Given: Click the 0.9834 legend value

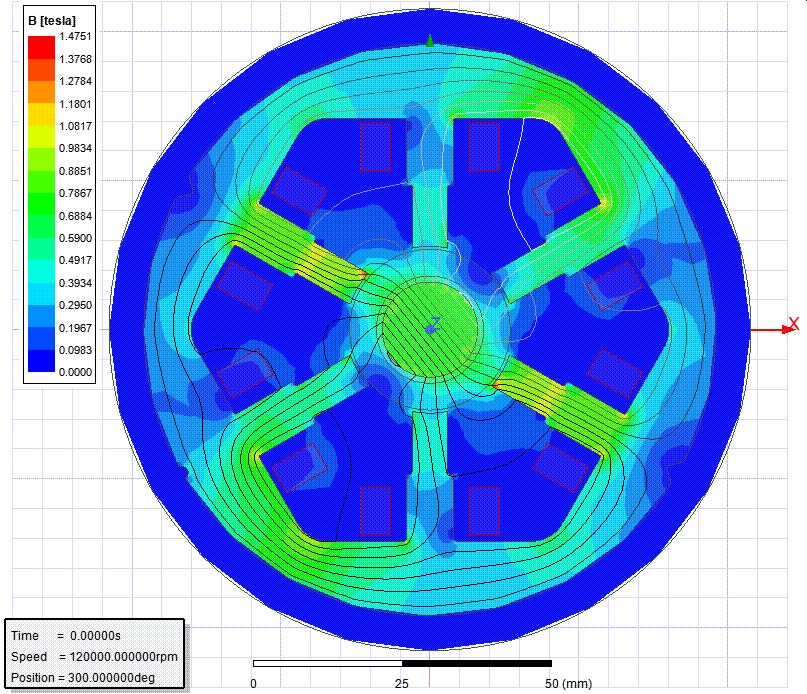Looking at the screenshot, I should pos(75,148).
